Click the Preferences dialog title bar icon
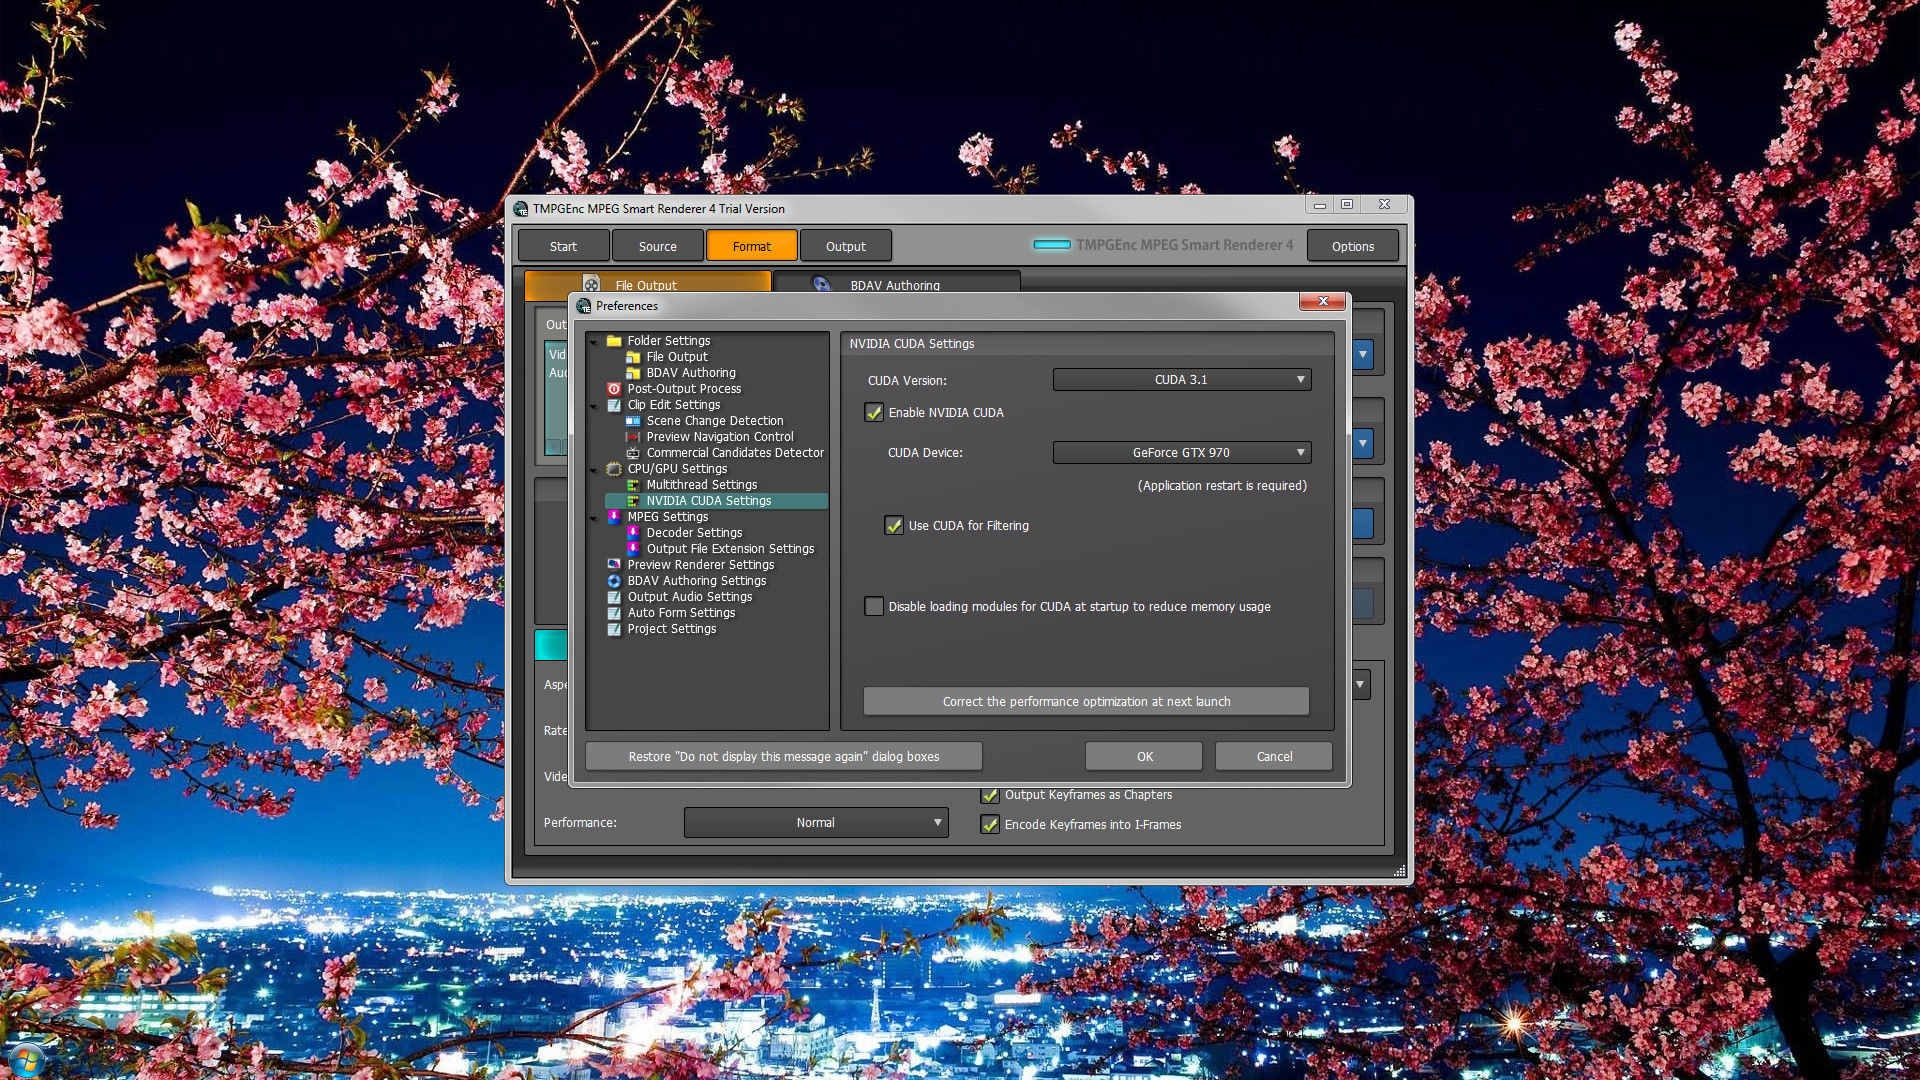 pyautogui.click(x=584, y=306)
